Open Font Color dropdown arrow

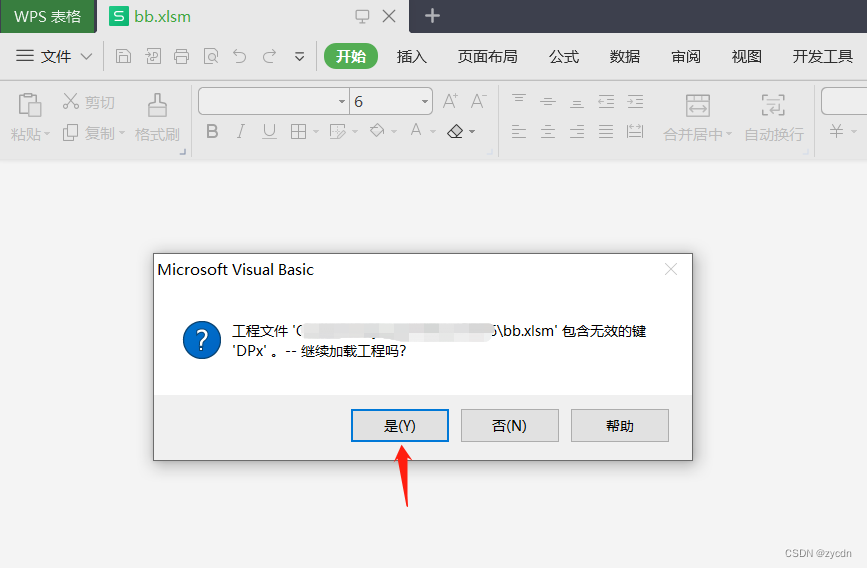coord(433,132)
